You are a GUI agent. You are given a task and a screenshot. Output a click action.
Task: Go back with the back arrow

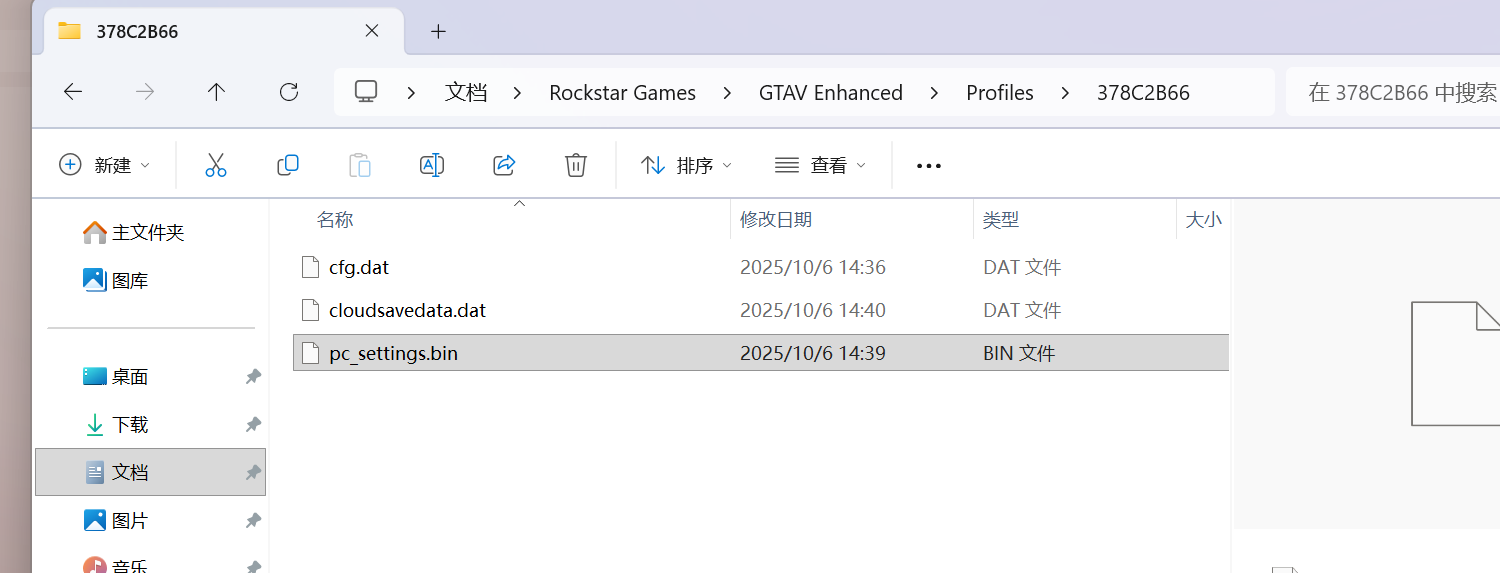73,92
